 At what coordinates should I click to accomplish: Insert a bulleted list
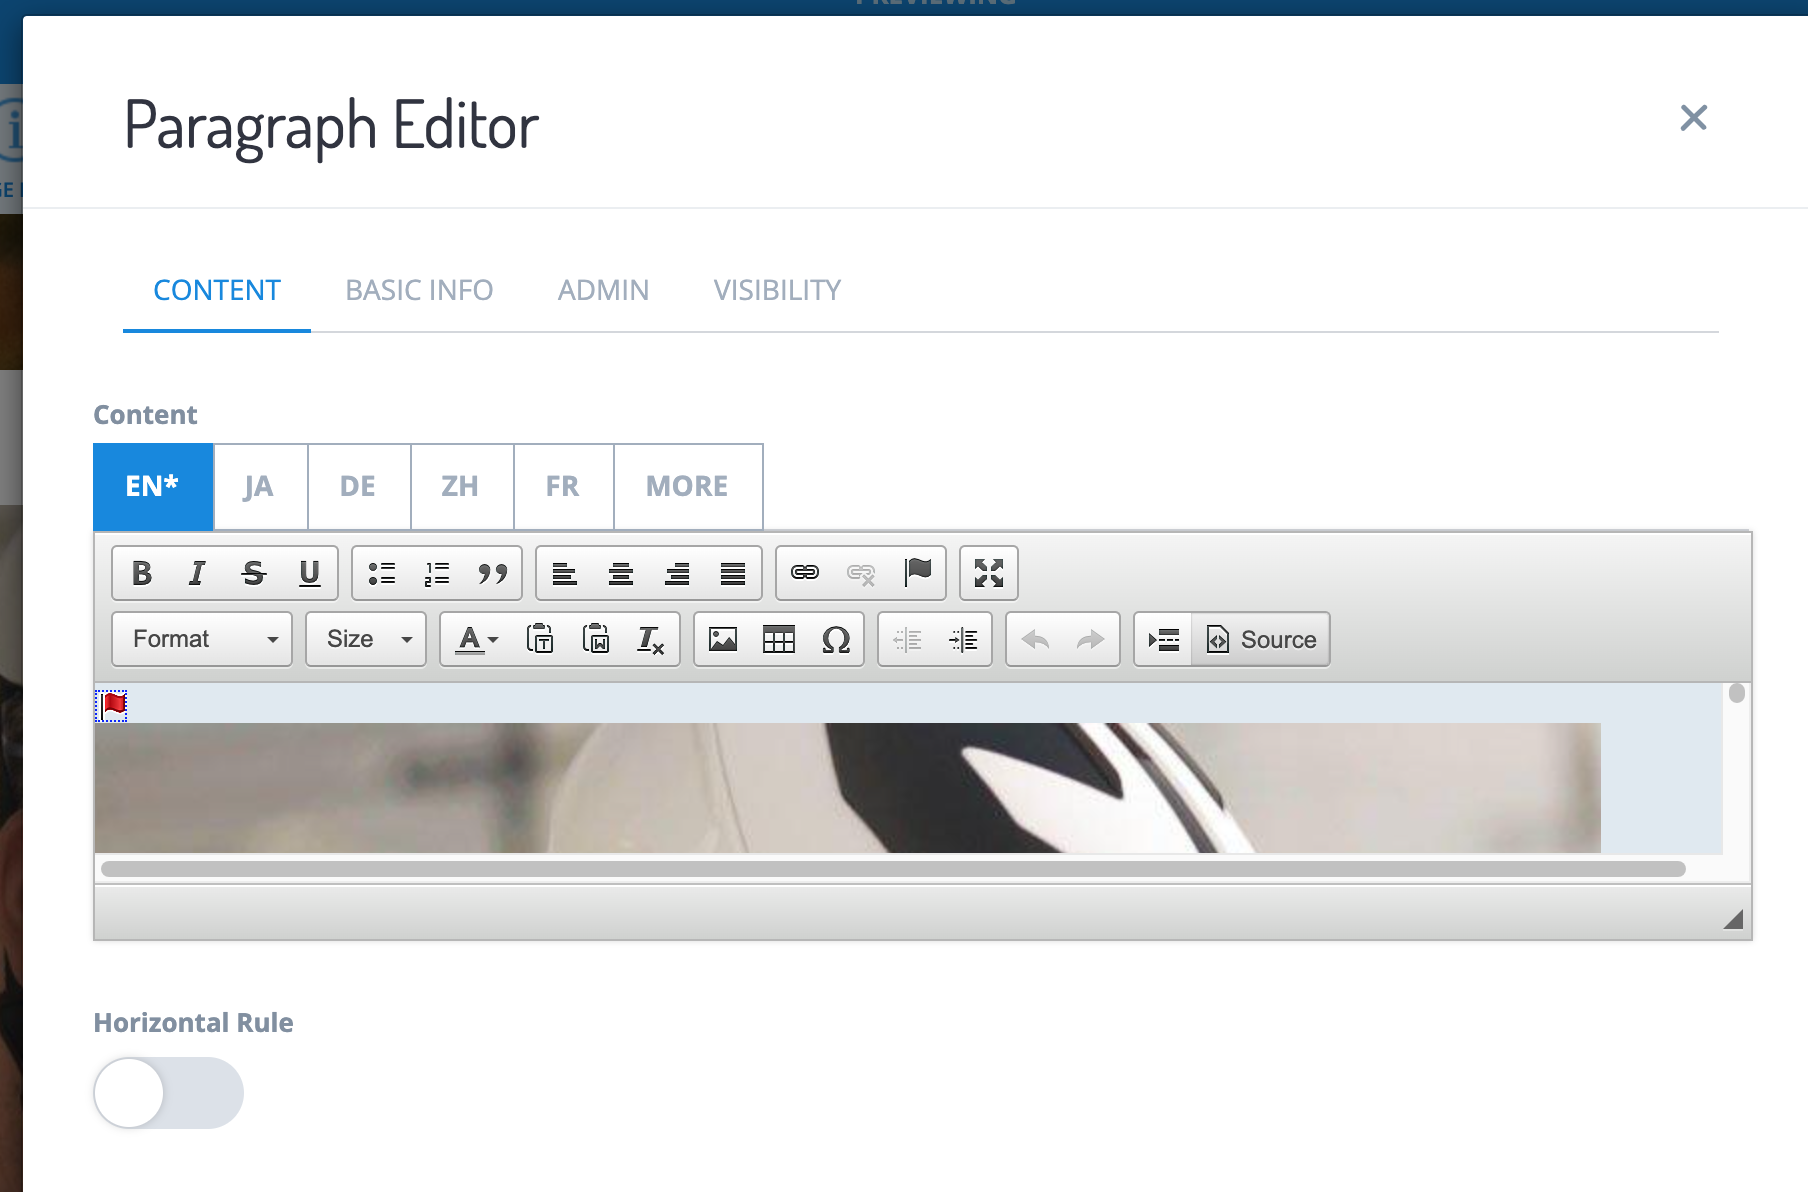coord(381,573)
